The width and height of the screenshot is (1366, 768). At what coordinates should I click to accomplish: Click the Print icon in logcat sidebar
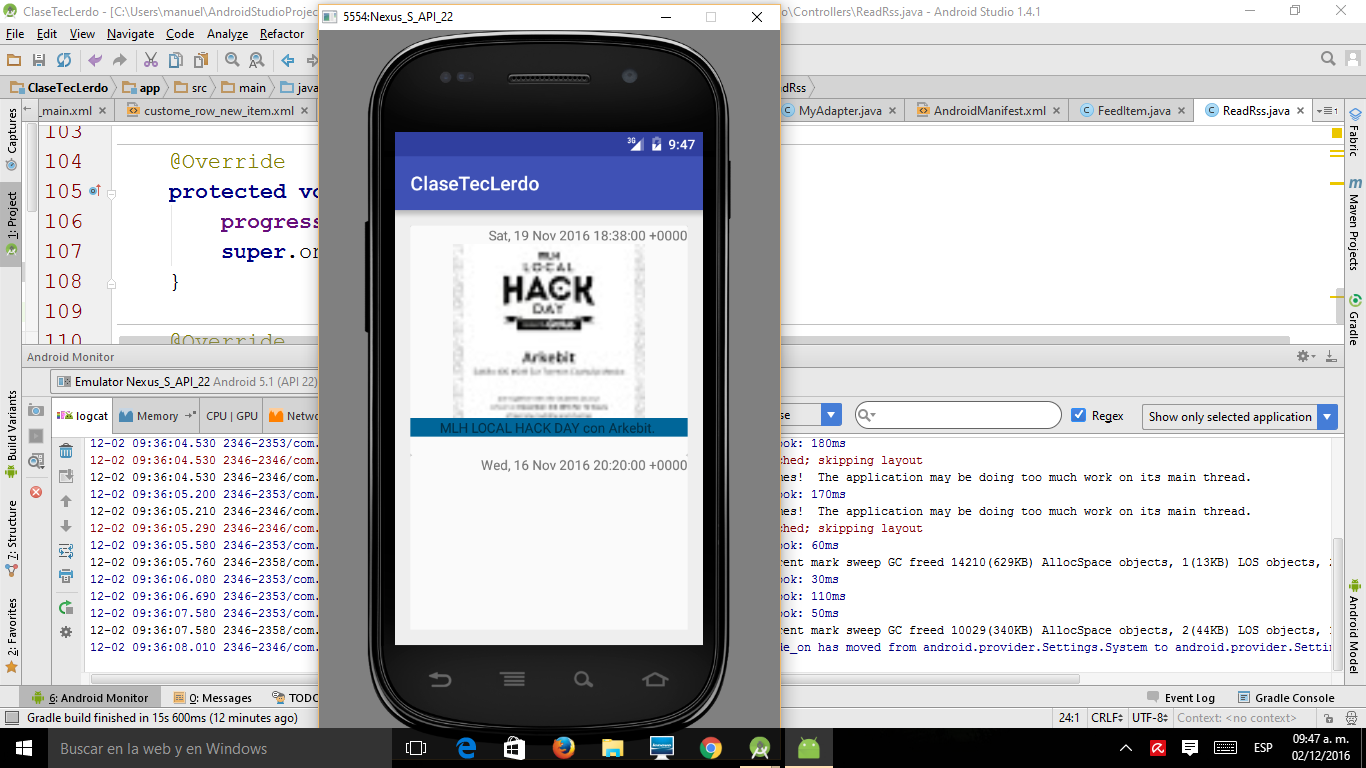point(66,576)
